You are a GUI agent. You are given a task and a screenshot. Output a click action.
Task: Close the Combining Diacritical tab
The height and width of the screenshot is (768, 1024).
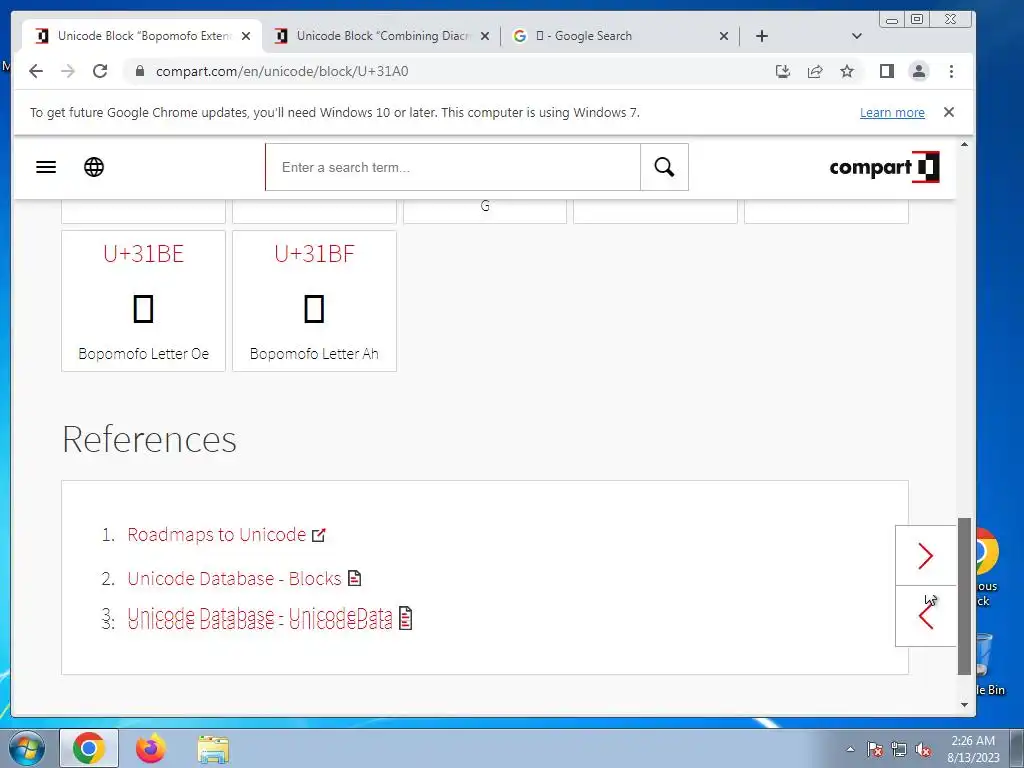485,36
